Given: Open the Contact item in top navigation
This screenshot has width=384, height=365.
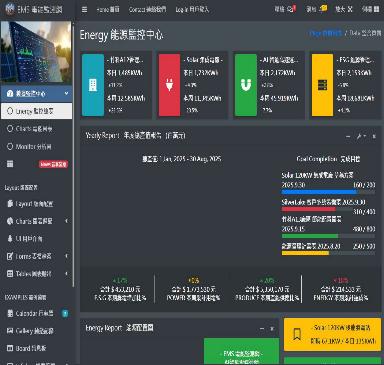Looking at the screenshot, I should (x=147, y=9).
